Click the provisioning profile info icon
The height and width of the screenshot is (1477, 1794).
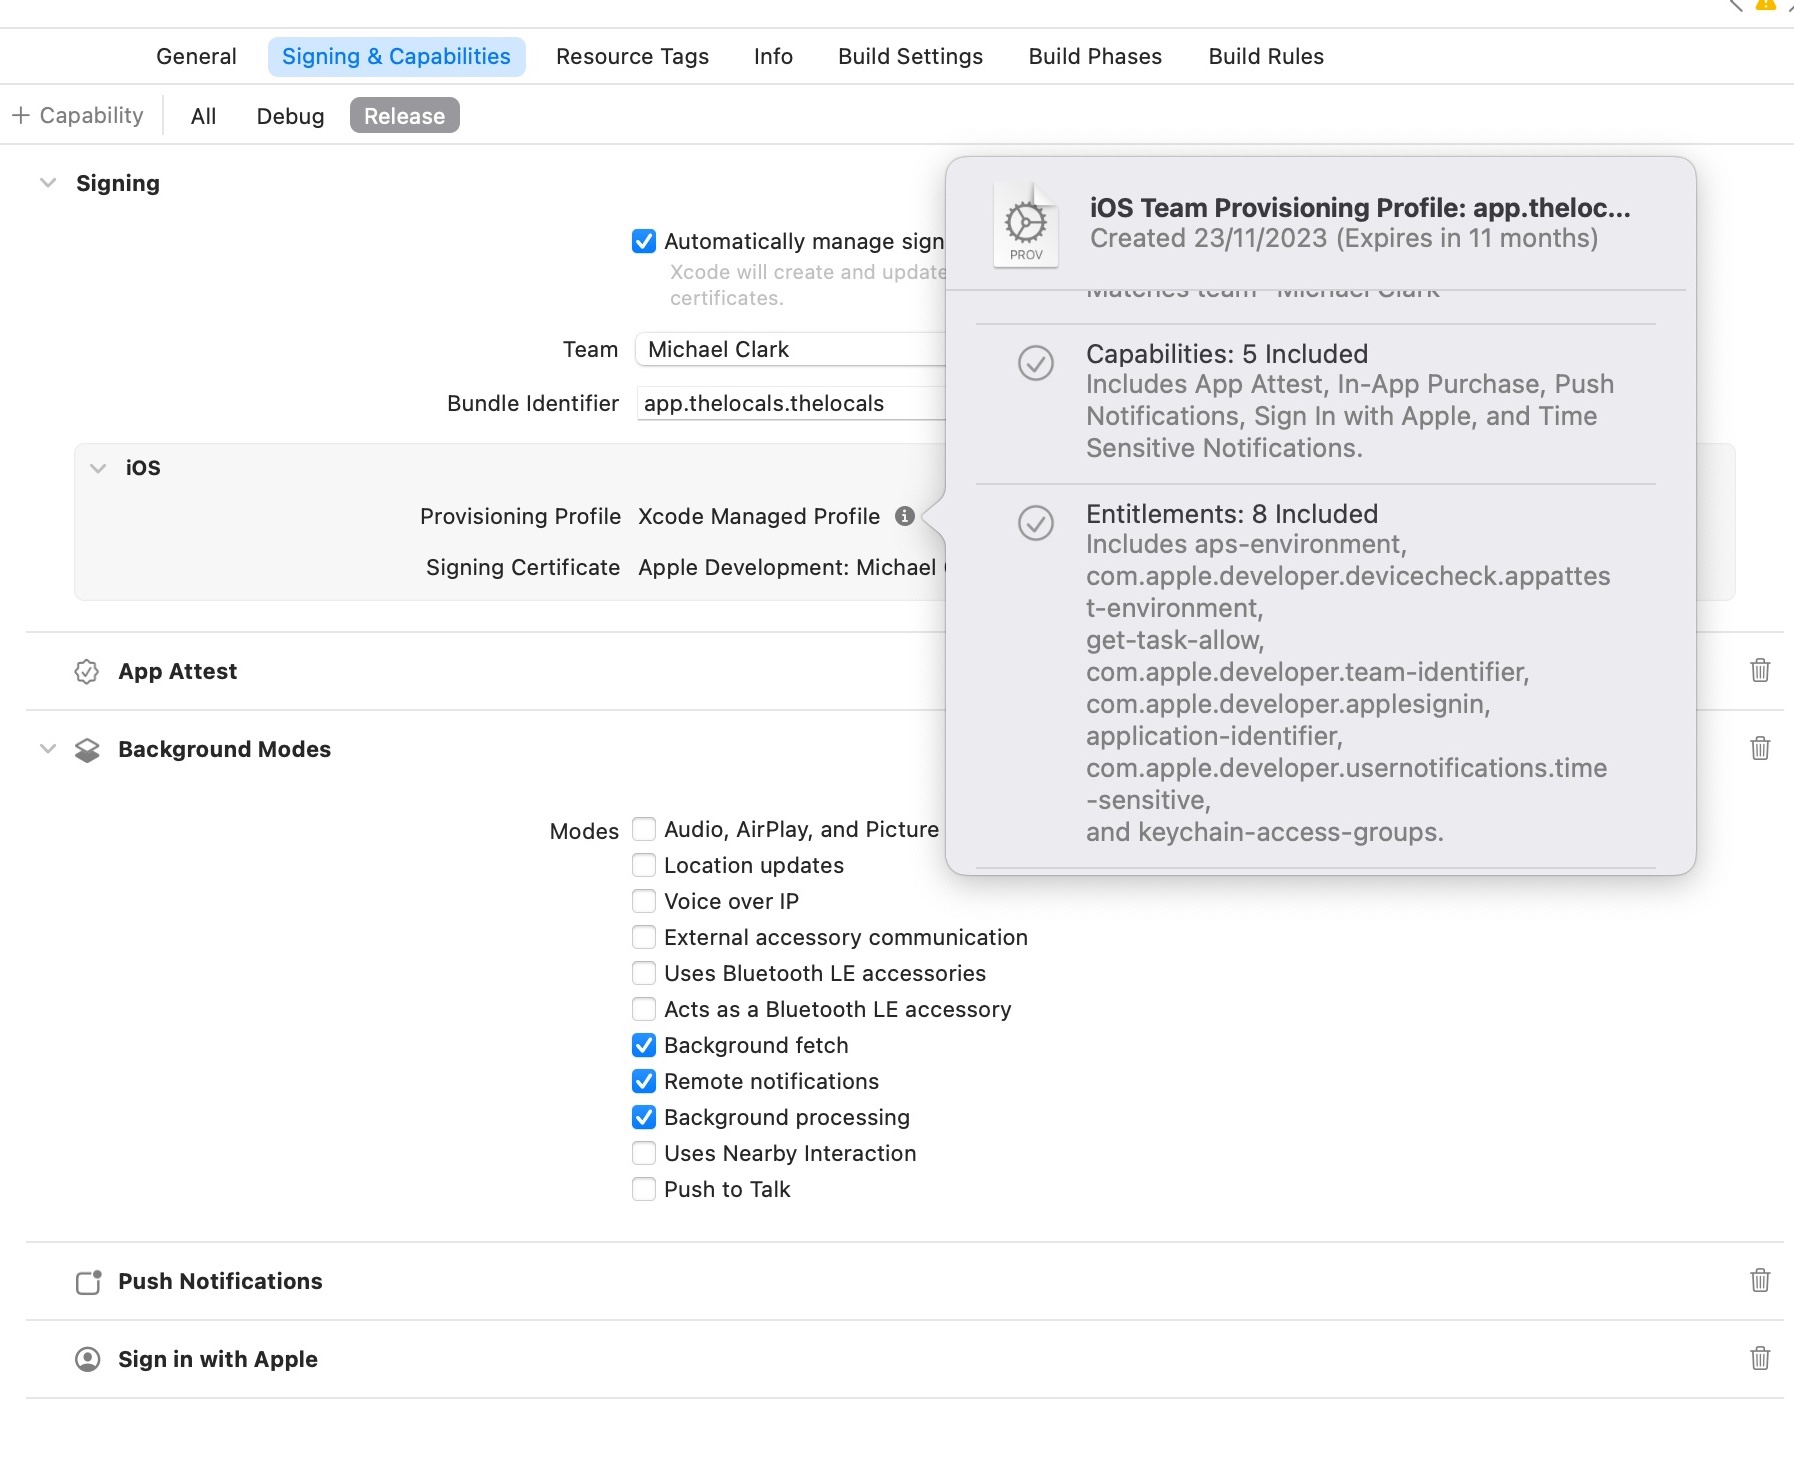pyautogui.click(x=906, y=517)
